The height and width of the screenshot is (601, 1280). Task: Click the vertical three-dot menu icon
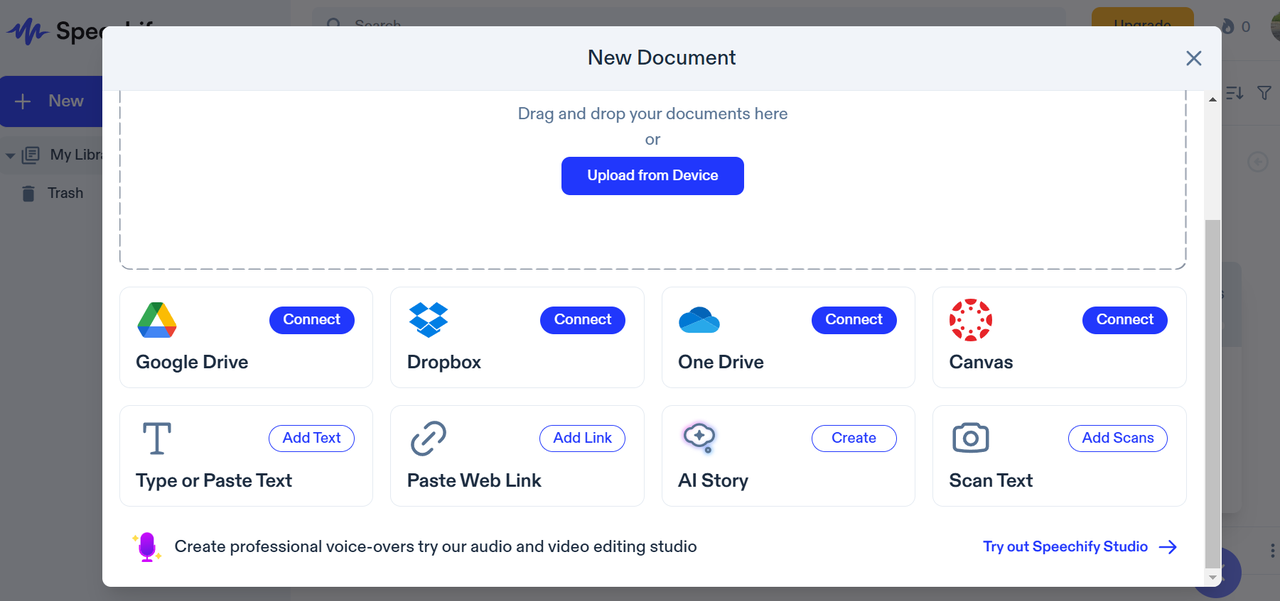1272,551
